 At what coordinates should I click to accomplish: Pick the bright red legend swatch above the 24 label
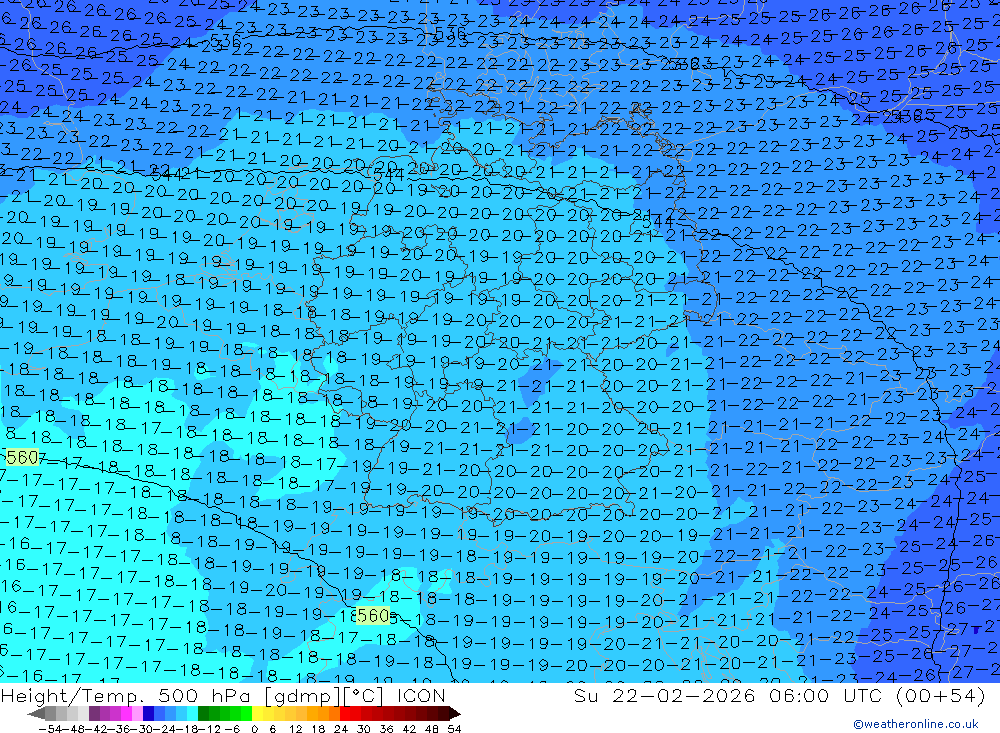345,714
